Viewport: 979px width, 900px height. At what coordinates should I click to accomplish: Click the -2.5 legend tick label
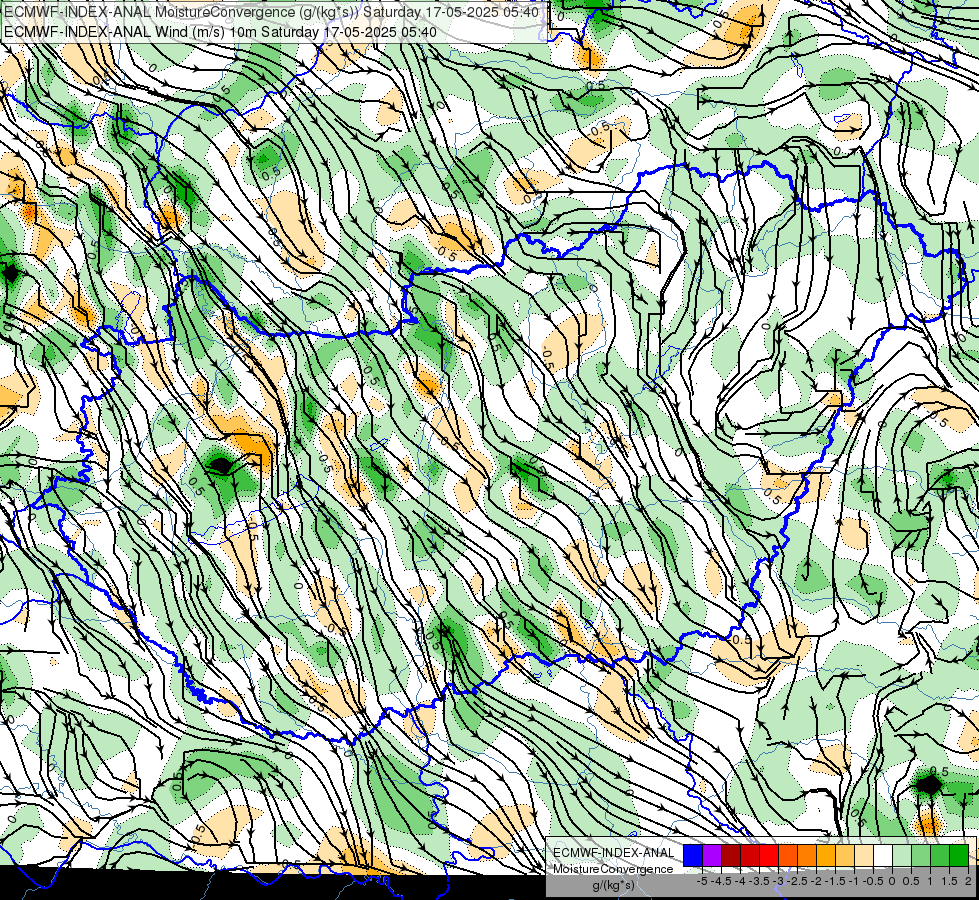(797, 881)
